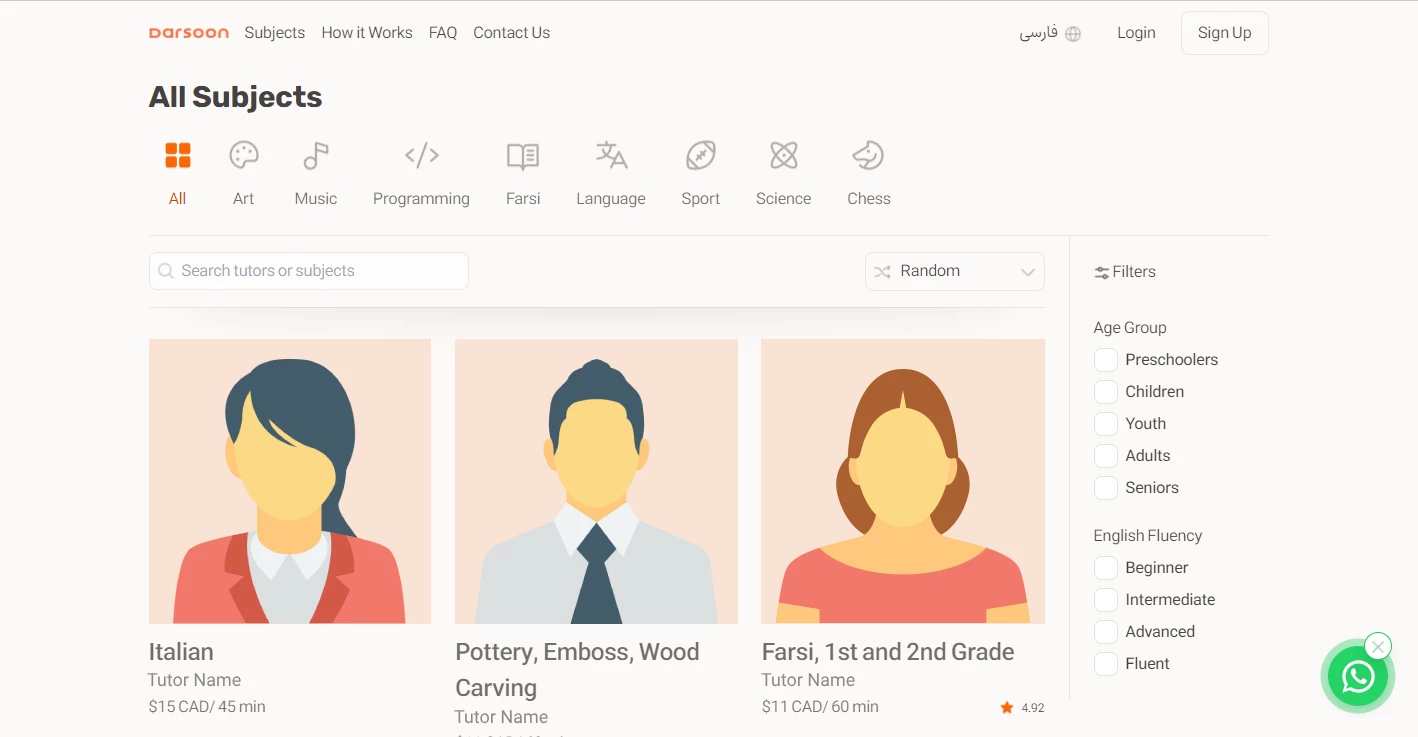Choose the Art palette icon
The width and height of the screenshot is (1418, 737).
[x=244, y=155]
